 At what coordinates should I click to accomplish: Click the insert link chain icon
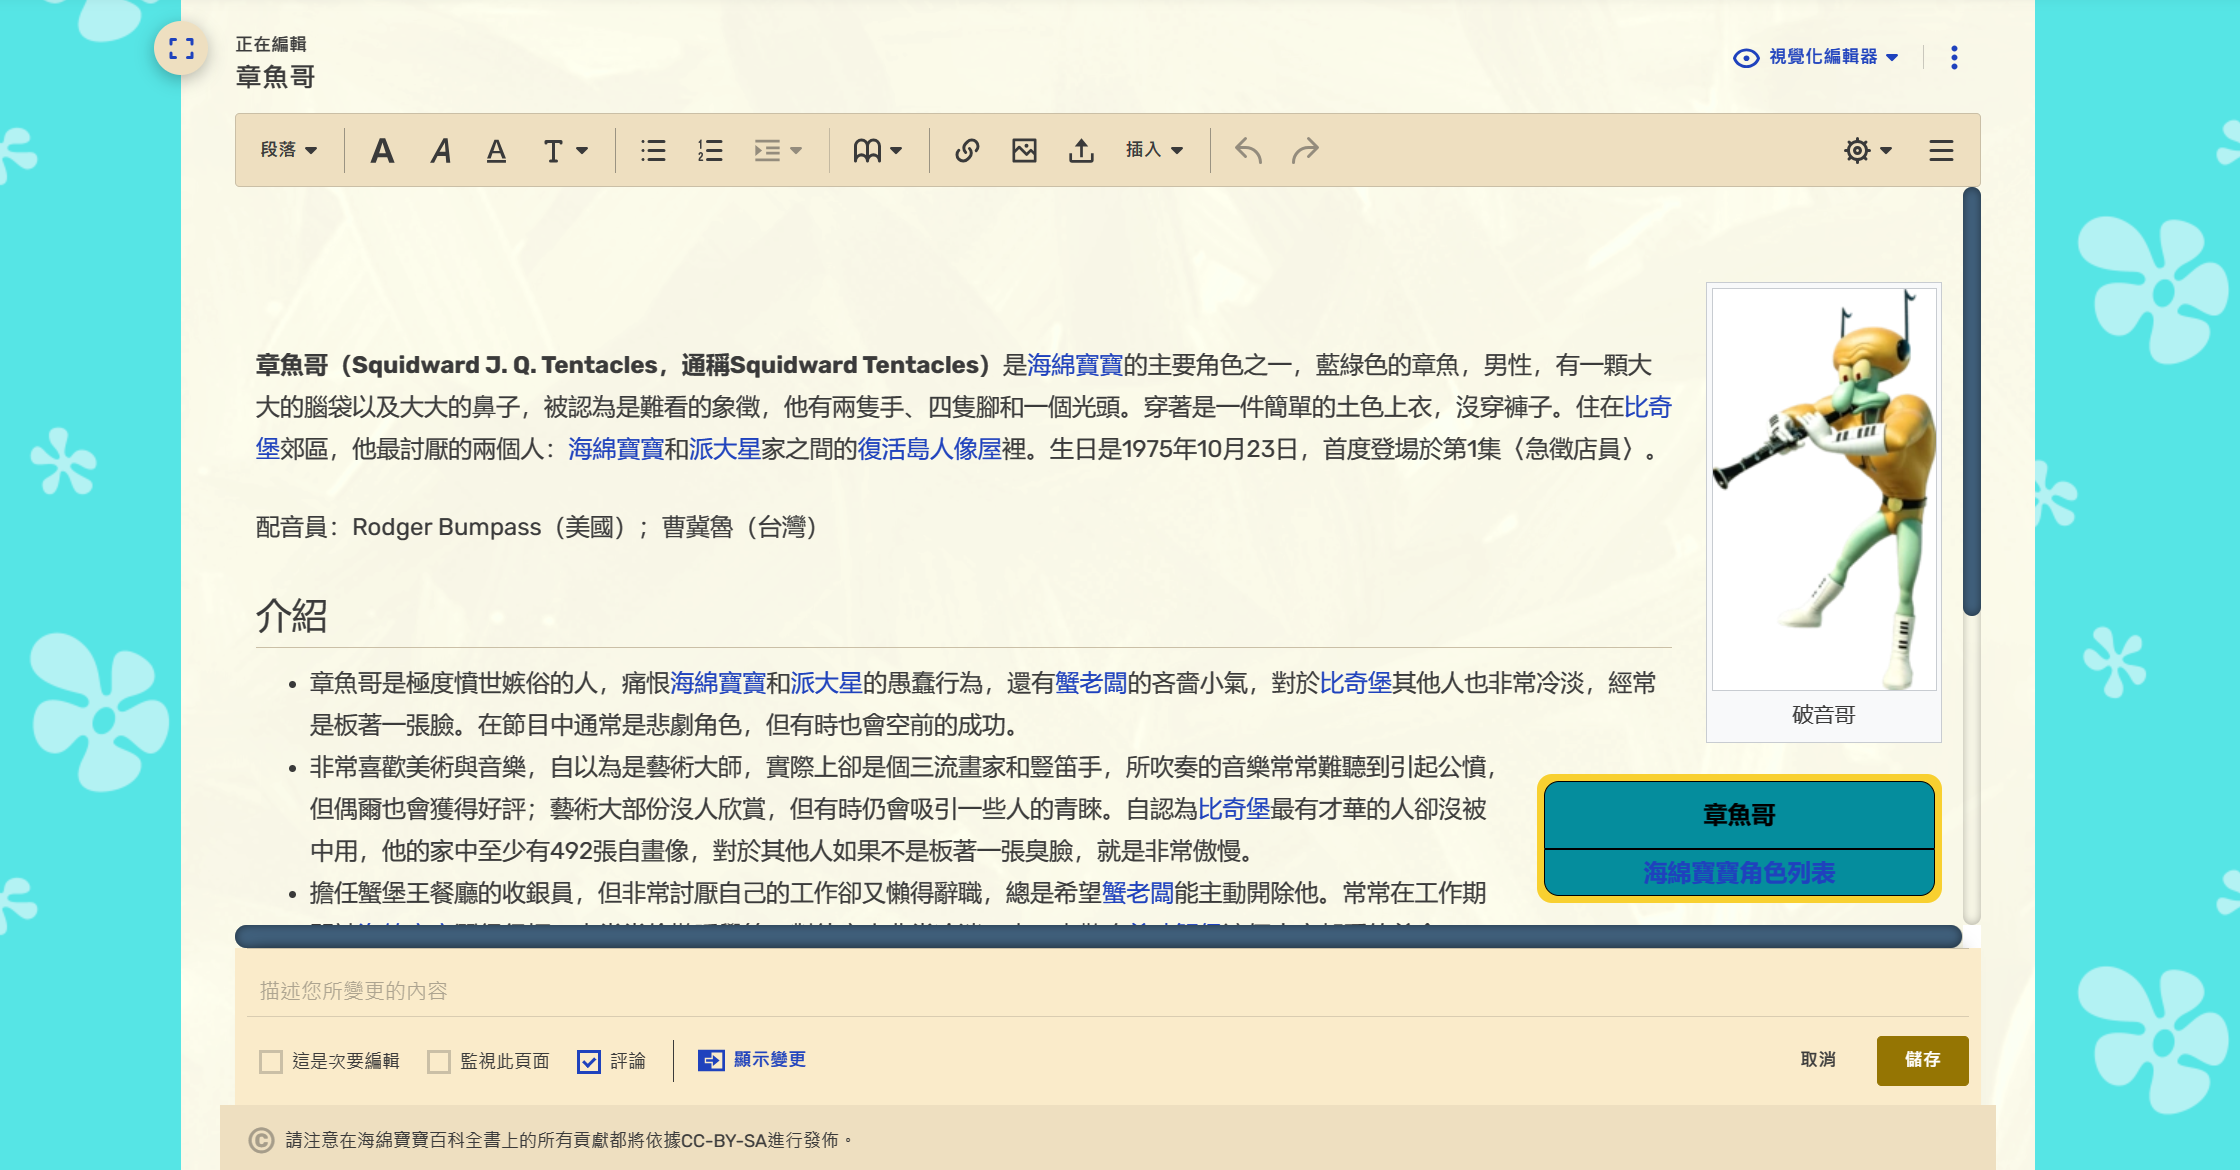click(966, 151)
